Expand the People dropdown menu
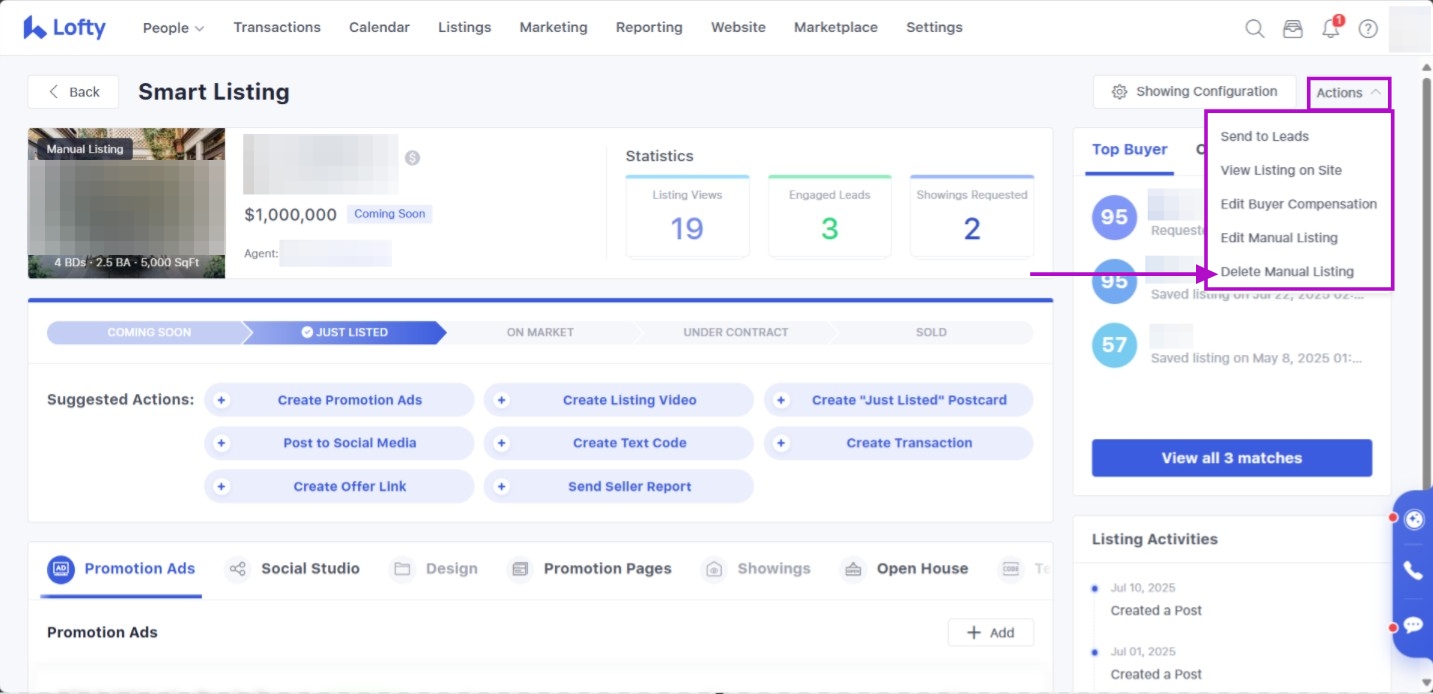The width and height of the screenshot is (1433, 694). (173, 28)
